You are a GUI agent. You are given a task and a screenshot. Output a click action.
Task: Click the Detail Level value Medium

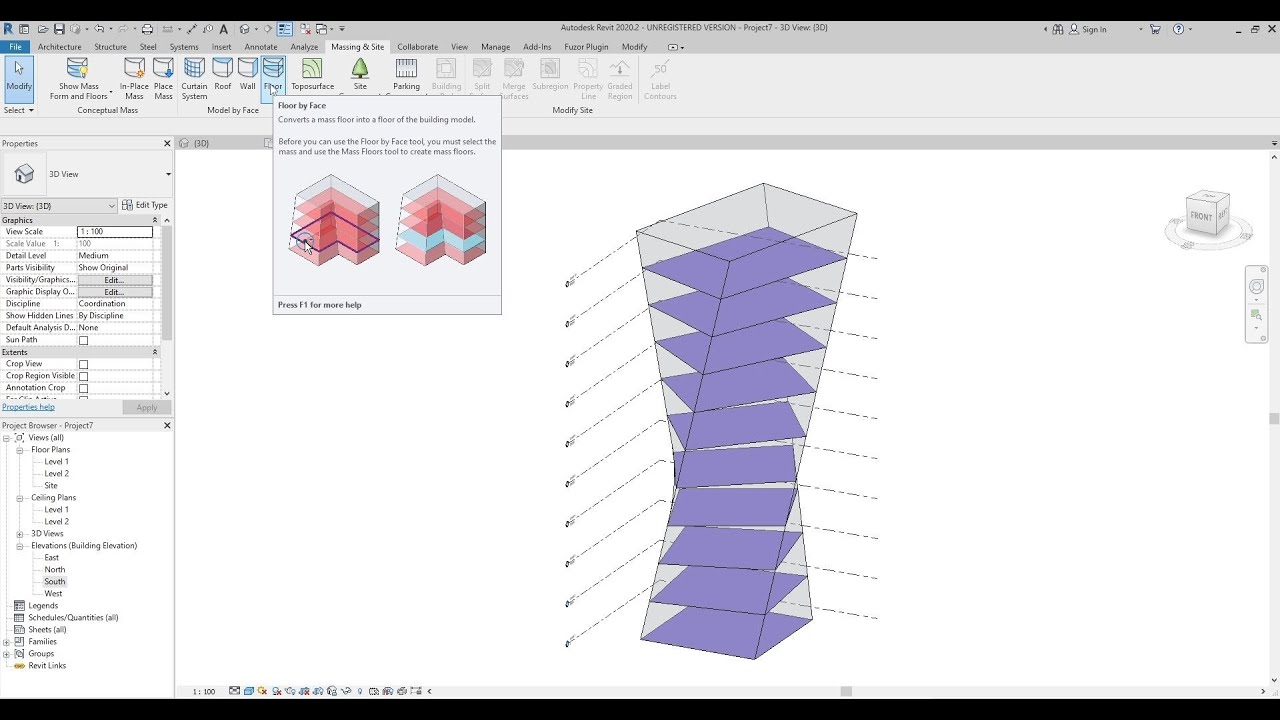[115, 256]
